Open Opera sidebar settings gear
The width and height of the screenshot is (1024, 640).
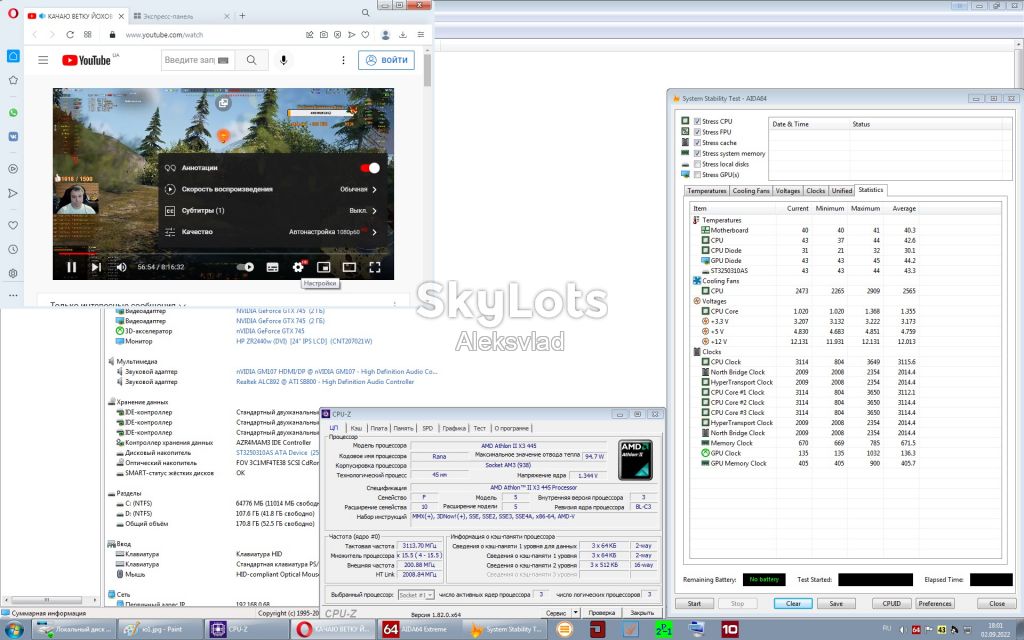point(13,274)
